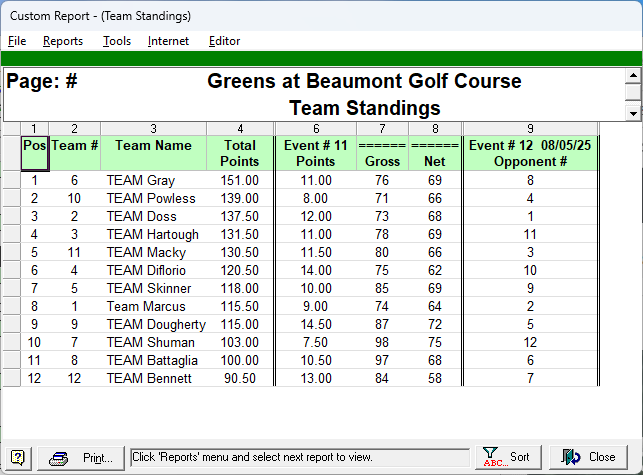The width and height of the screenshot is (643, 475).
Task: Click the Event # 12 Opponent # header
Action: (530, 153)
